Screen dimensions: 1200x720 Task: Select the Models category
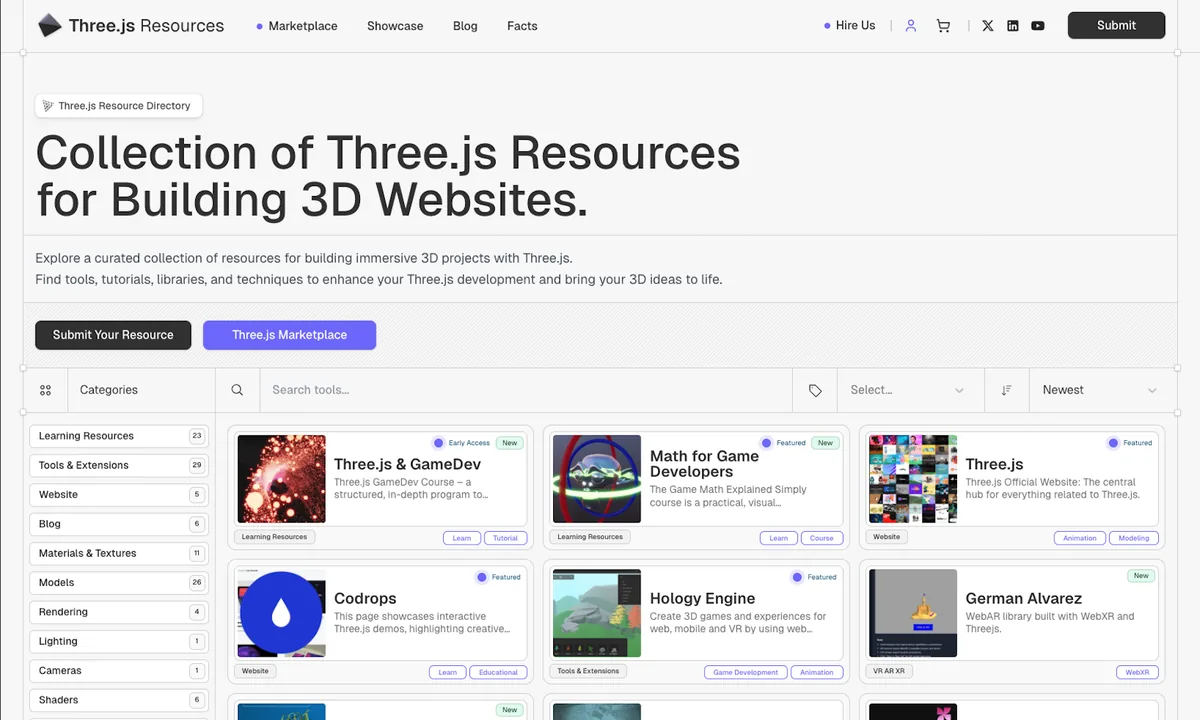click(x=119, y=582)
